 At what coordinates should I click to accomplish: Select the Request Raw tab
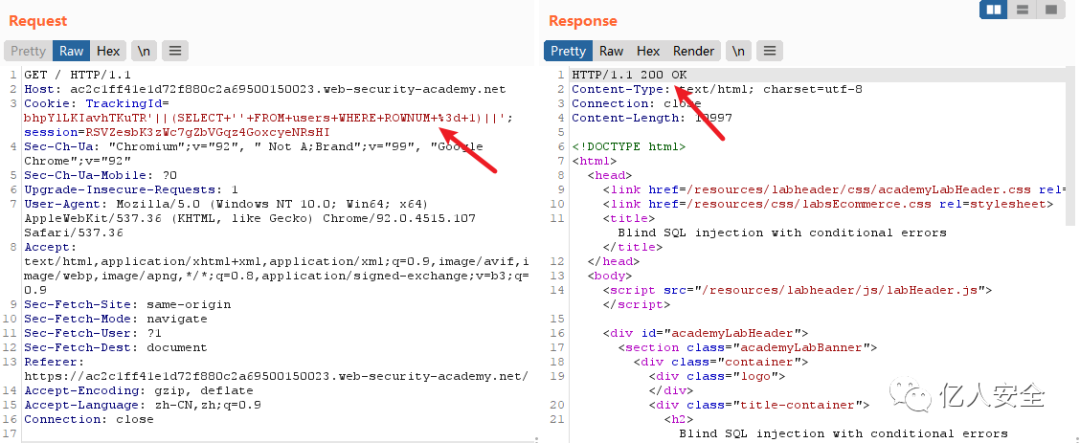tap(71, 51)
